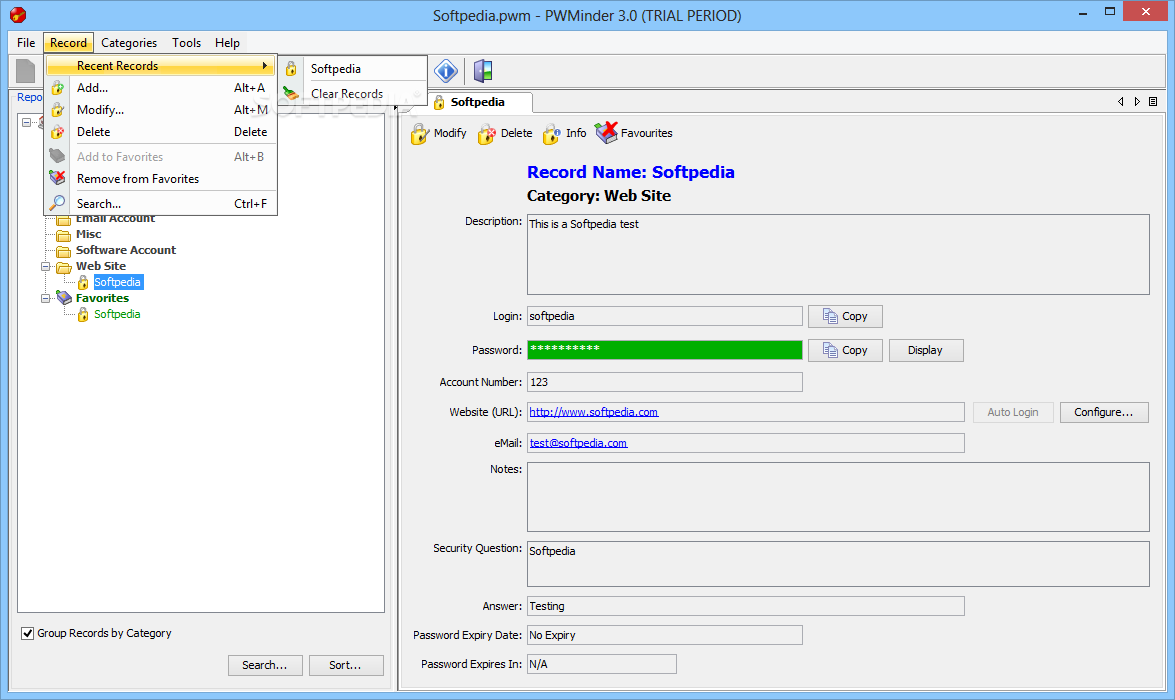The image size is (1175, 700).
Task: Click the Answer field showing Testing
Action: 746,606
